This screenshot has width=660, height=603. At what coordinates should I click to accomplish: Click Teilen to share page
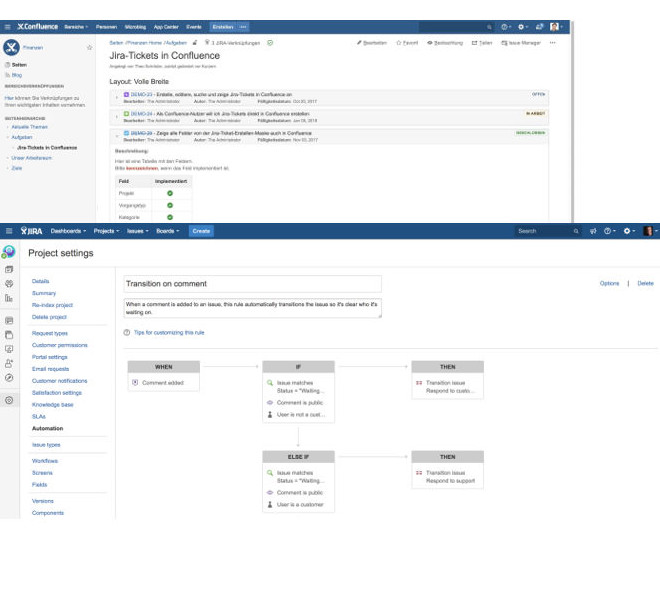482,43
